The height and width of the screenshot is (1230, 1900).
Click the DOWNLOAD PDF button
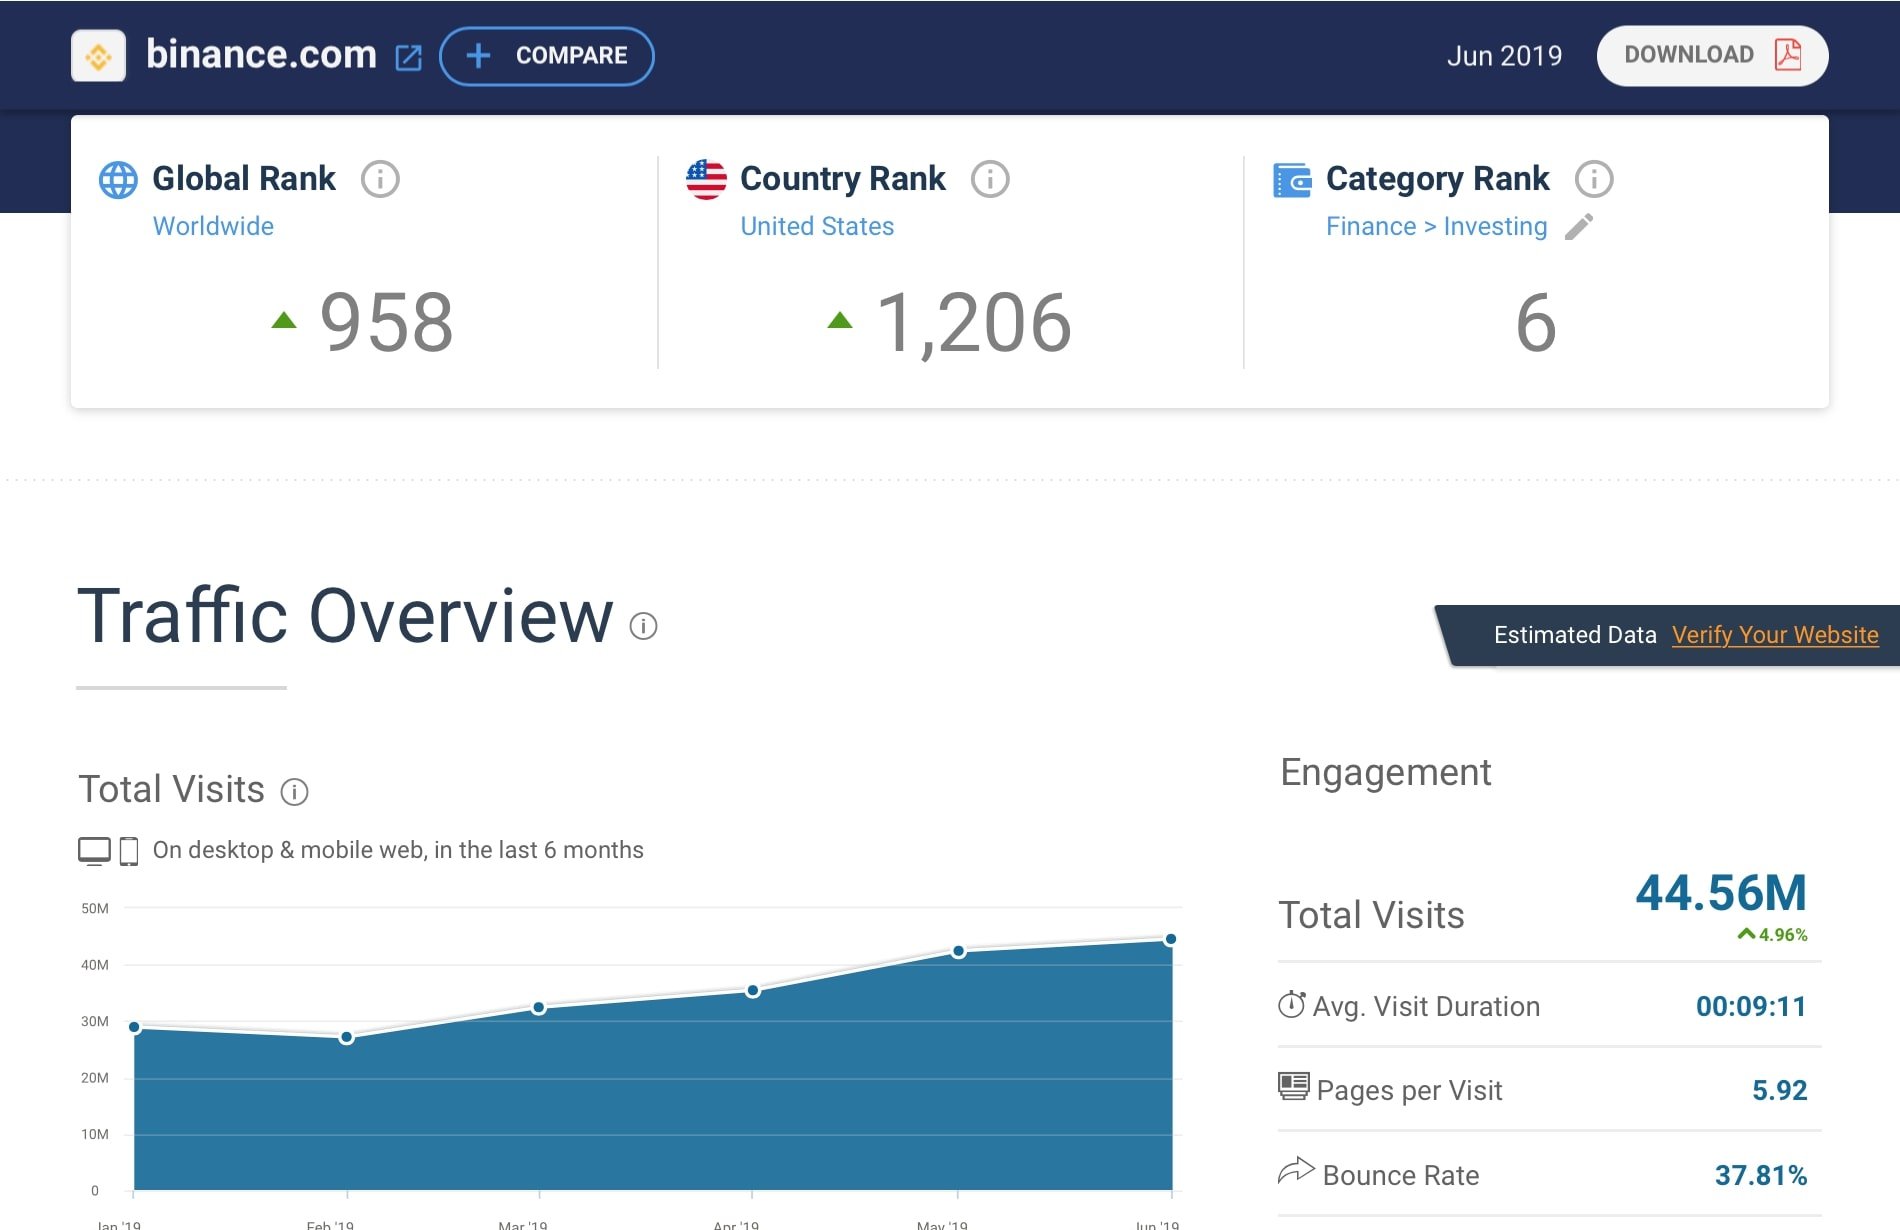pos(1712,55)
